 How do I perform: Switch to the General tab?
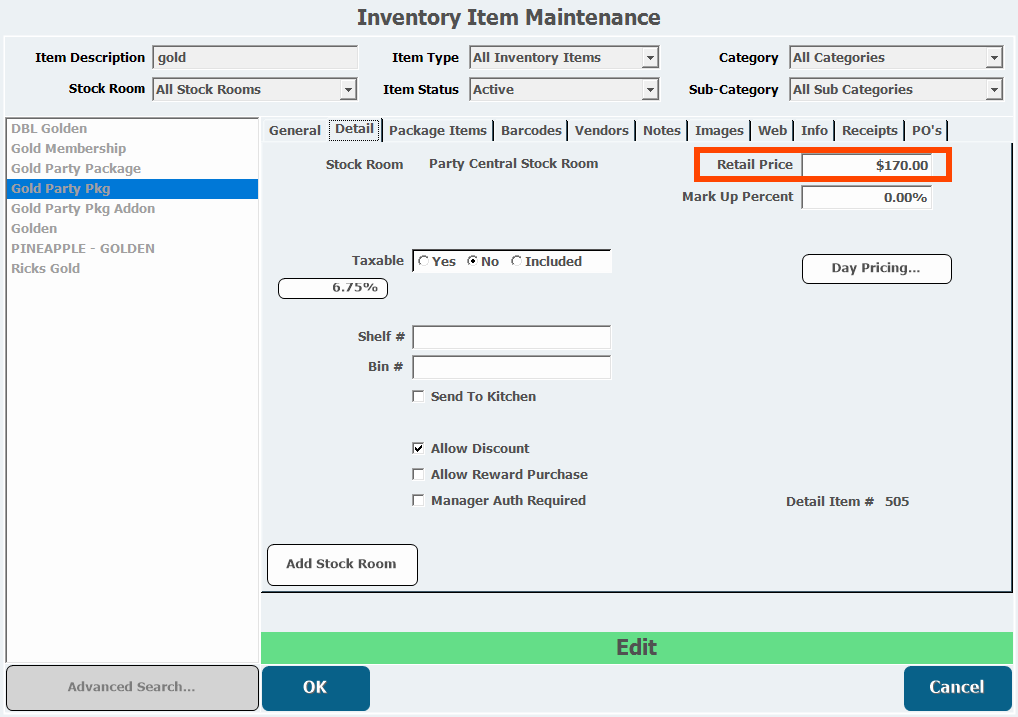294,131
